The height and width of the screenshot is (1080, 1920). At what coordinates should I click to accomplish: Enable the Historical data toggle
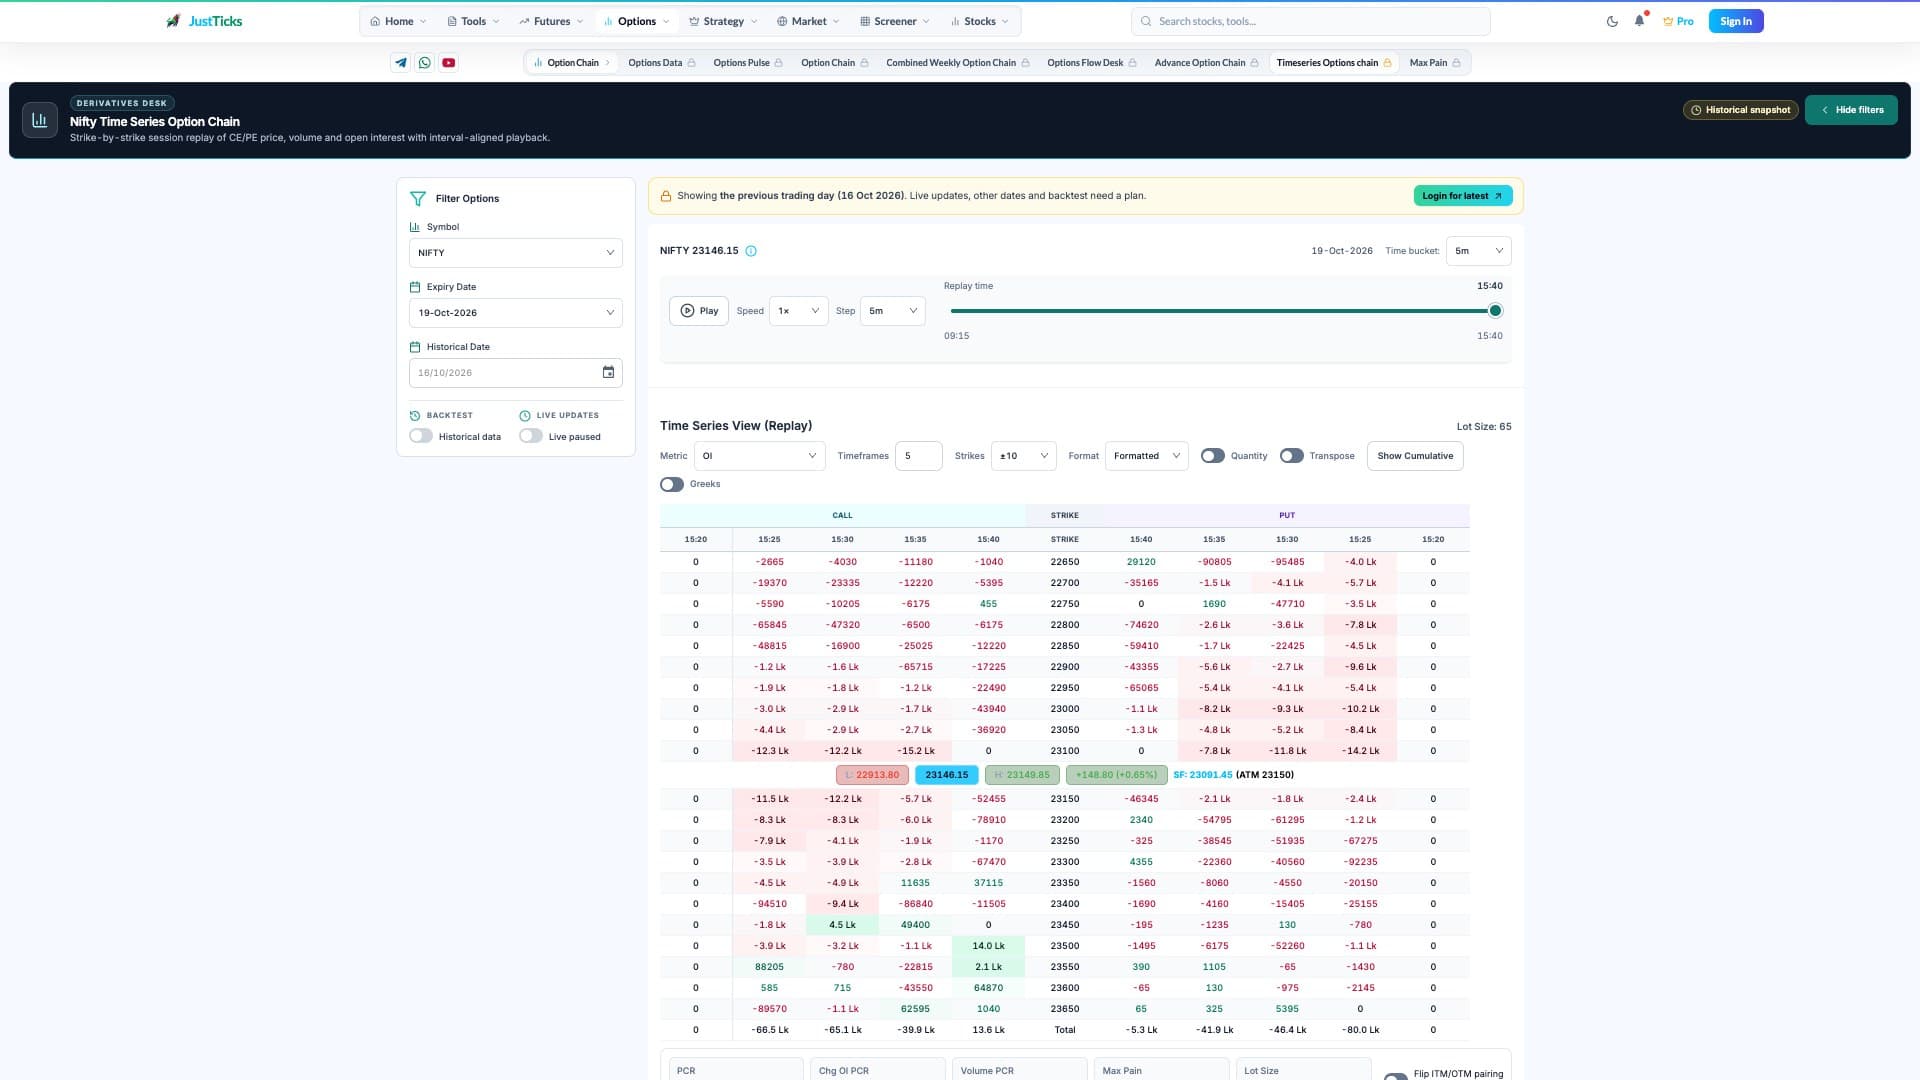coord(421,436)
